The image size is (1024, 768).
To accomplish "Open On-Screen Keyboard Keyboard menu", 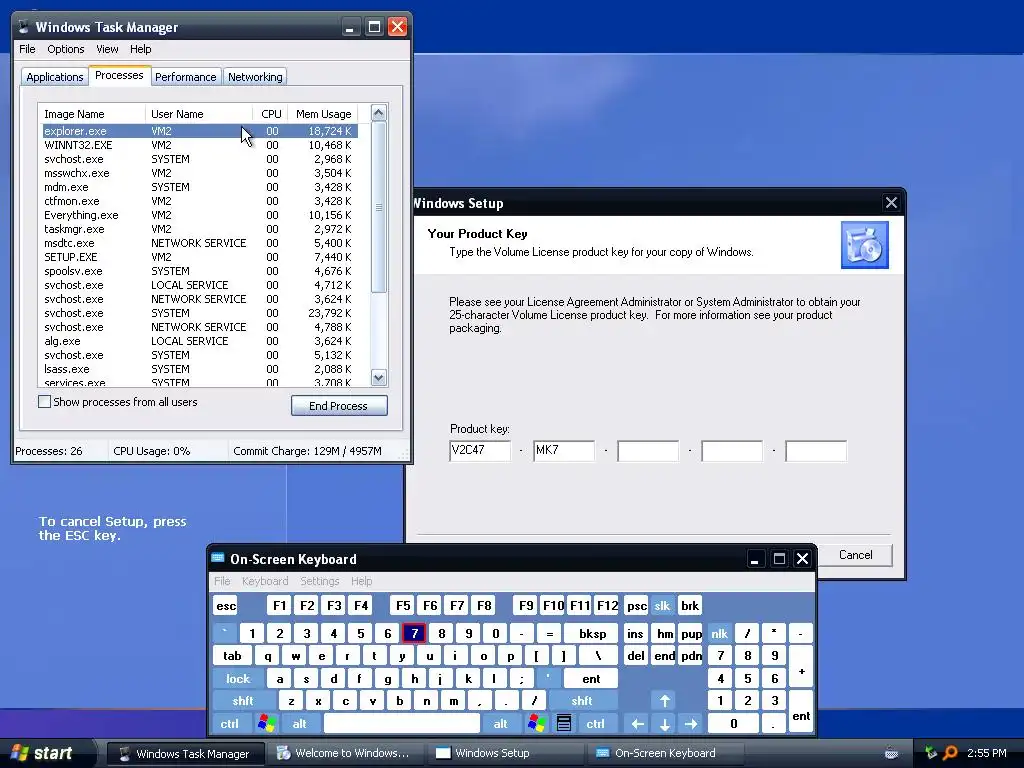I will click(x=265, y=581).
